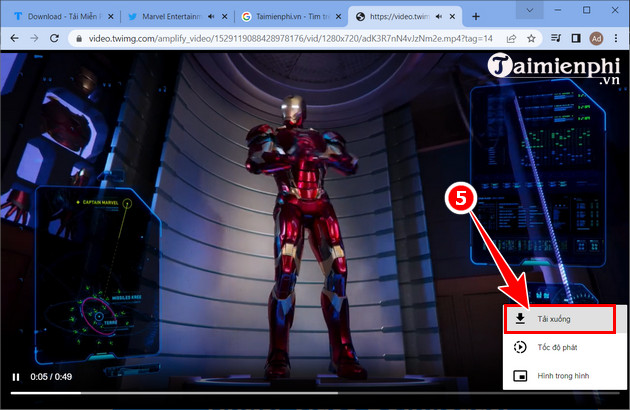Expand the tab search dropdown
Image resolution: width=630 pixels, height=410 pixels.
pyautogui.click(x=530, y=10)
